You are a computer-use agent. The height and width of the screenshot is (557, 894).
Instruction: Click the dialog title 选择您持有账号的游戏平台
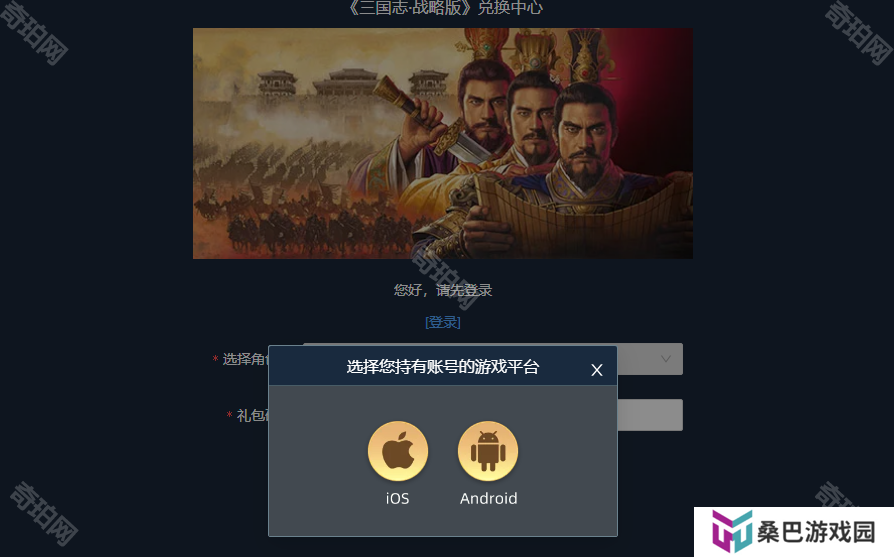click(x=442, y=367)
